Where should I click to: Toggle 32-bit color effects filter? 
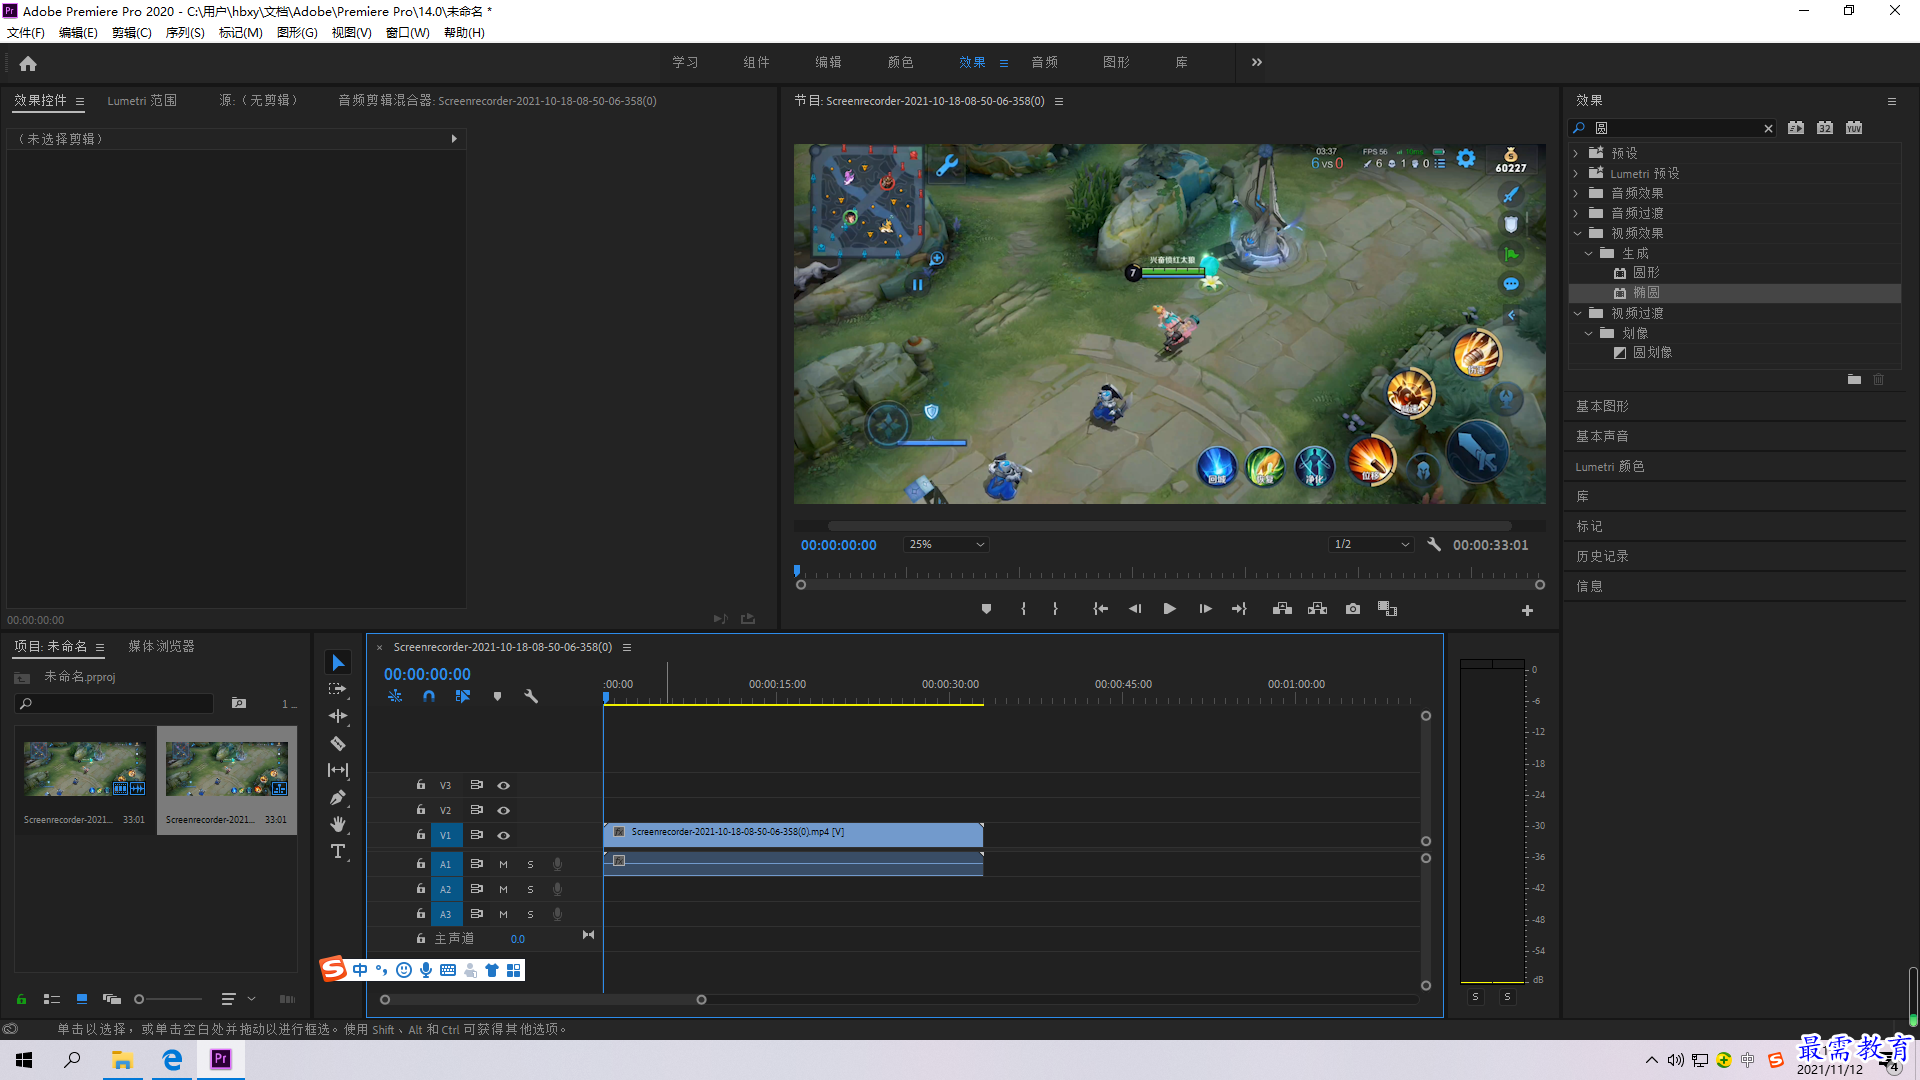click(x=1825, y=128)
